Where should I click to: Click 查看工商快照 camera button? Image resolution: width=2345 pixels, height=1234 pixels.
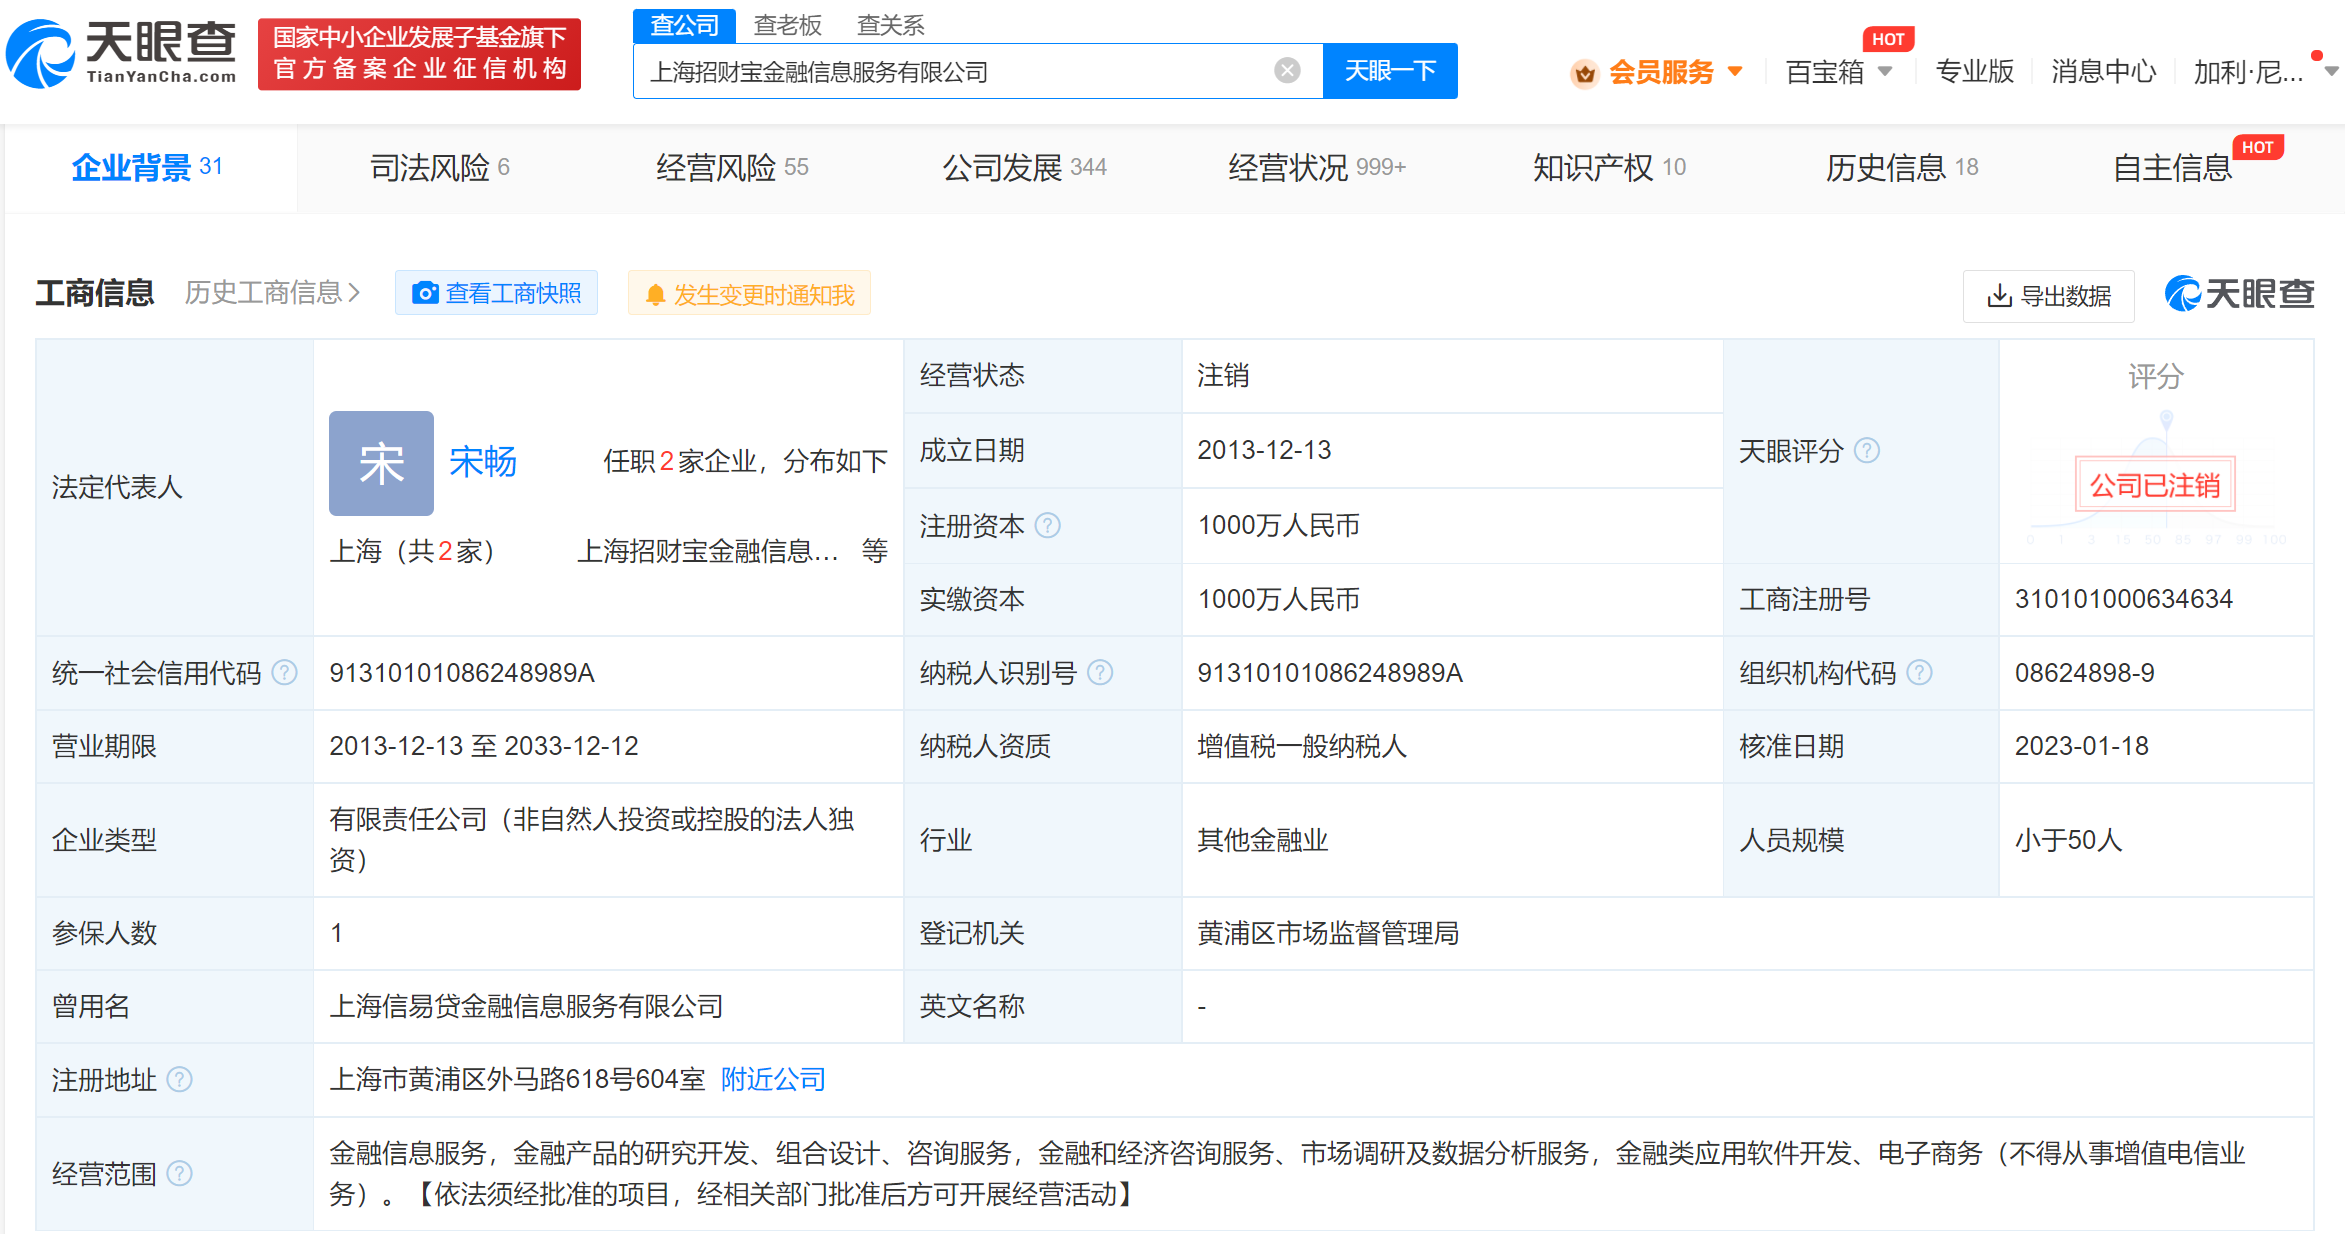tap(496, 293)
